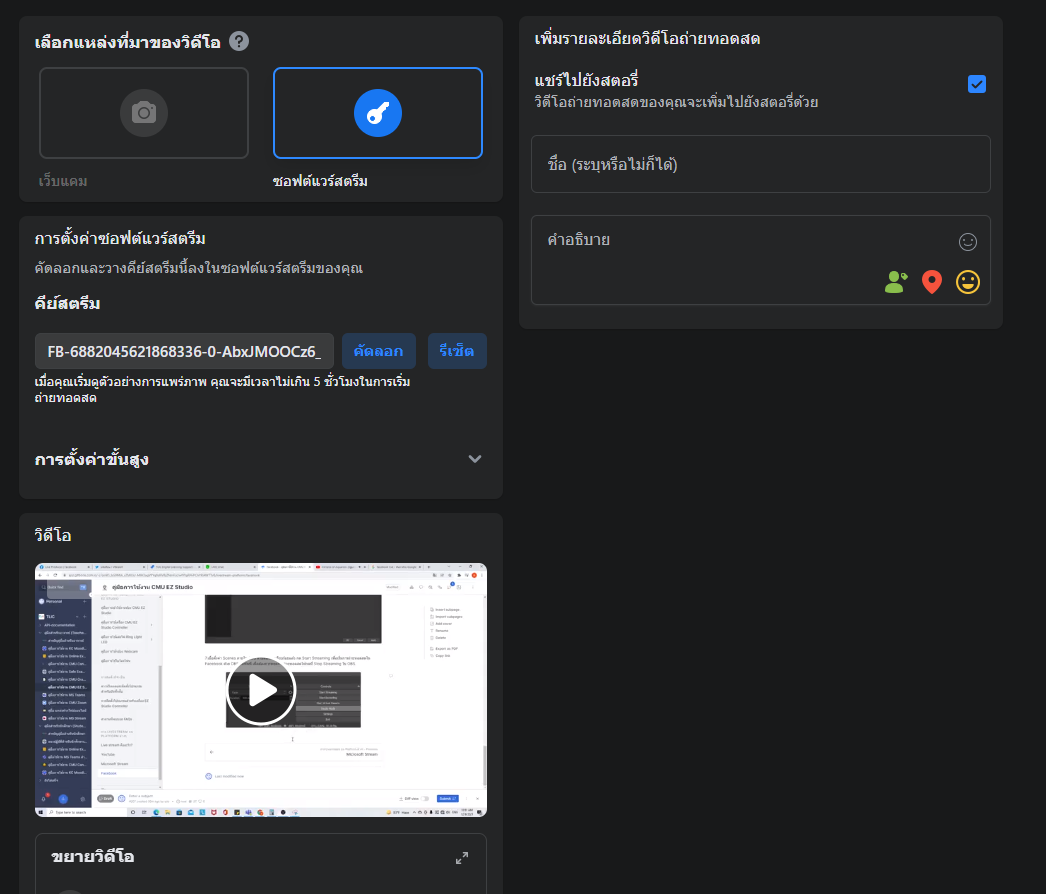Image resolution: width=1046 pixels, height=894 pixels.
Task: Select the webcam video source card
Action: [144, 113]
